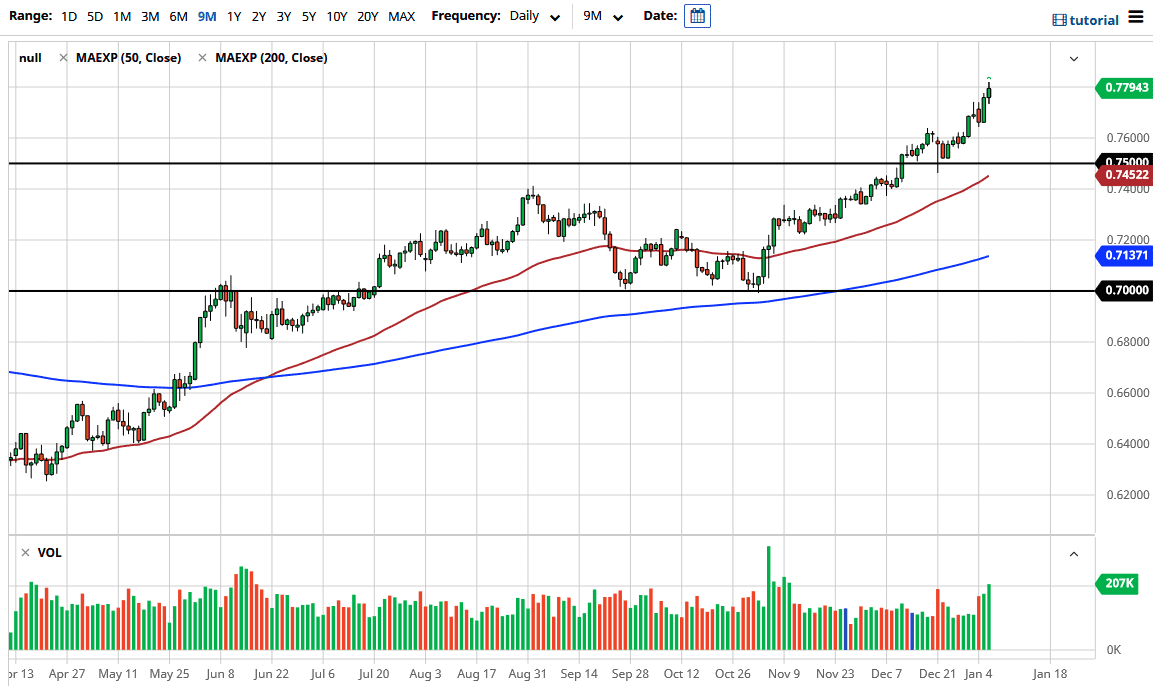Enable the MAX range view

click(x=401, y=16)
